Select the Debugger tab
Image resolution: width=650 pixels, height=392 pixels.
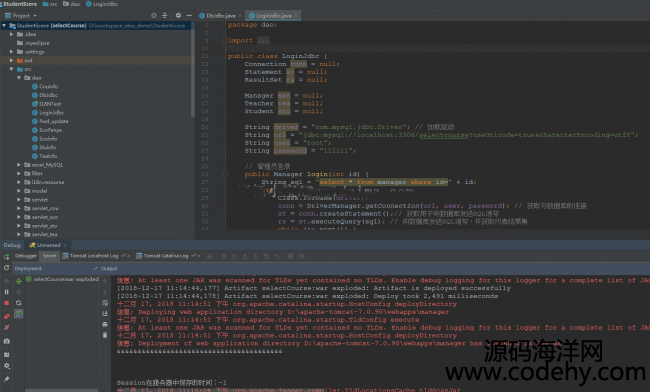pos(26,256)
